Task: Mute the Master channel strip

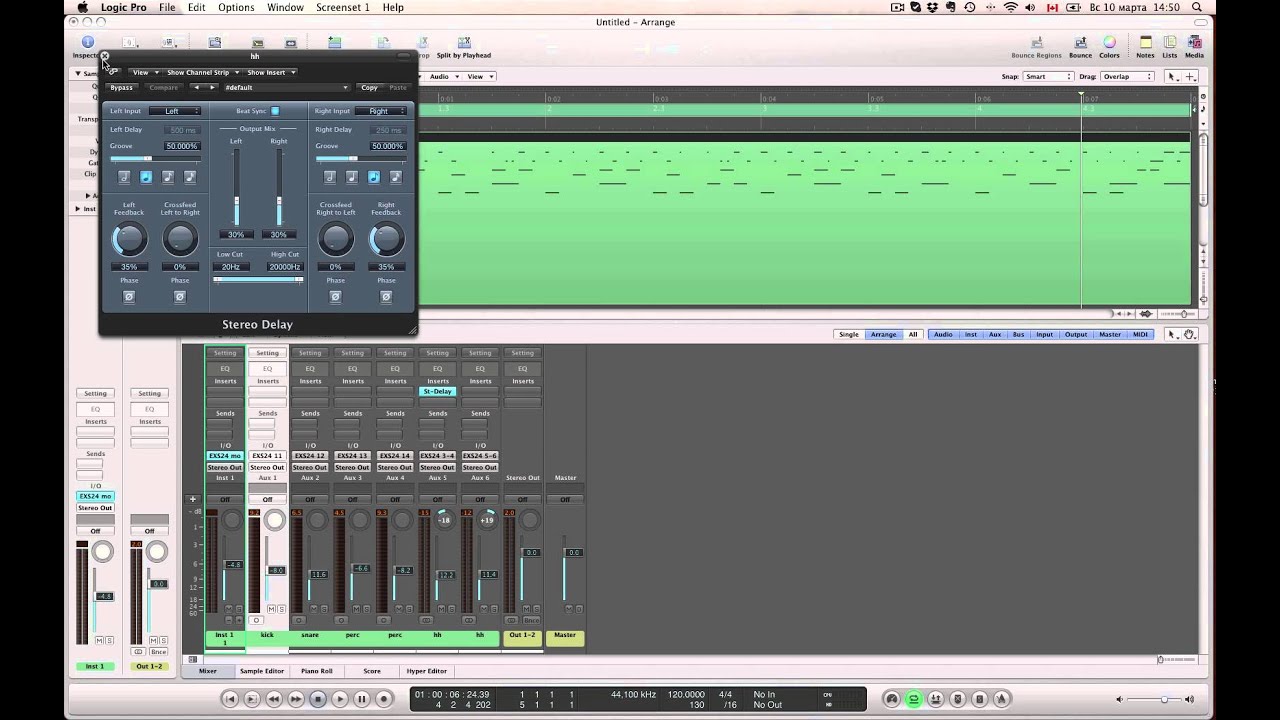Action: 568,608
